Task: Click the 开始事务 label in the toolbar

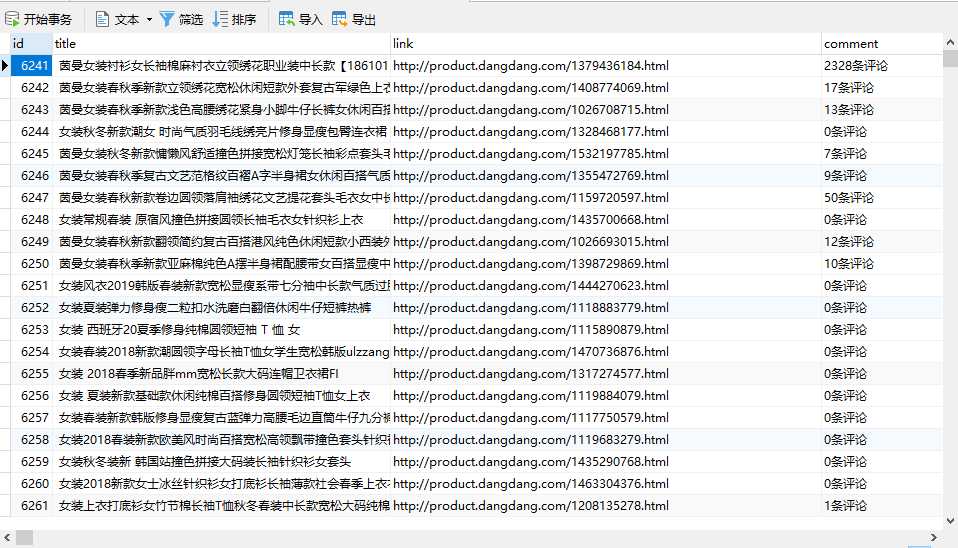Action: pyautogui.click(x=48, y=20)
